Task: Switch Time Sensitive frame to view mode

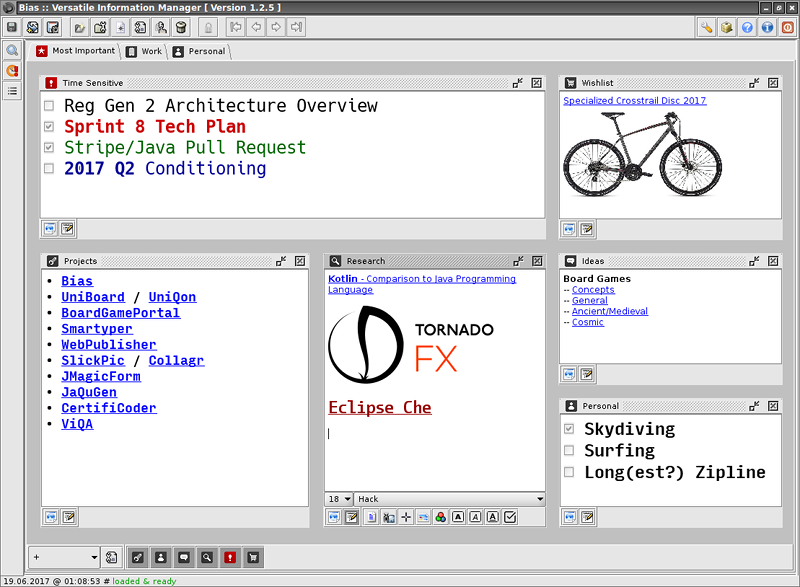Action: pos(50,229)
